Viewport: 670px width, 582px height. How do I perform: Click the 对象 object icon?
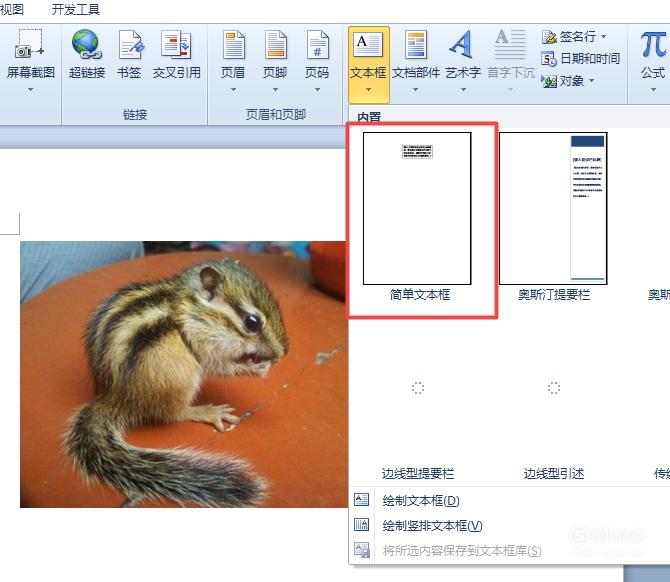[549, 80]
